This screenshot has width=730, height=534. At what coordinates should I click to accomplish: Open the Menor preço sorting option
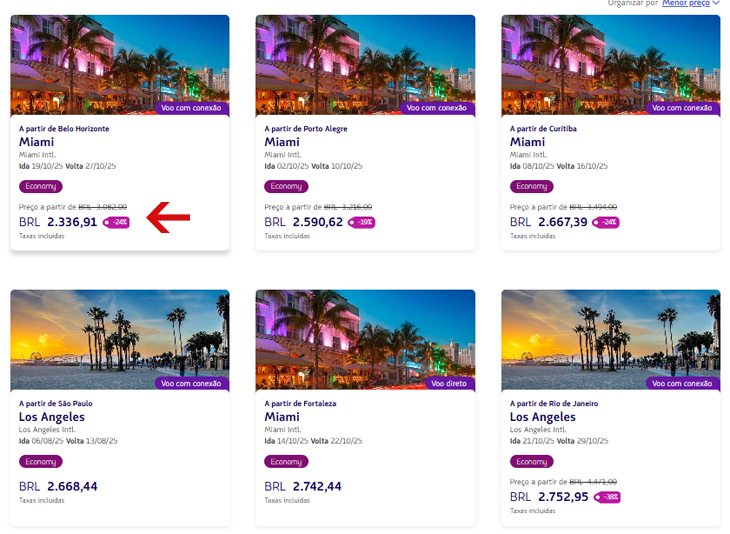pos(686,3)
